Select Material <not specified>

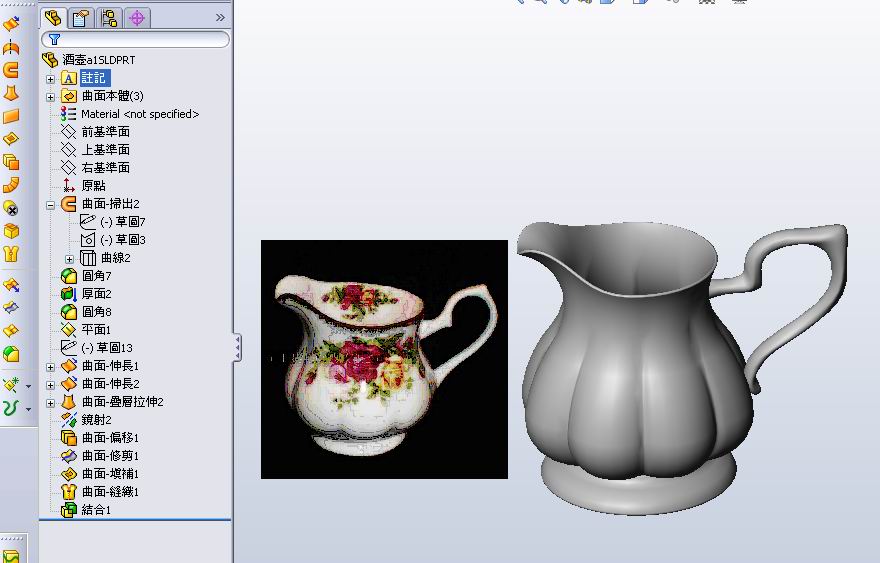click(x=140, y=114)
